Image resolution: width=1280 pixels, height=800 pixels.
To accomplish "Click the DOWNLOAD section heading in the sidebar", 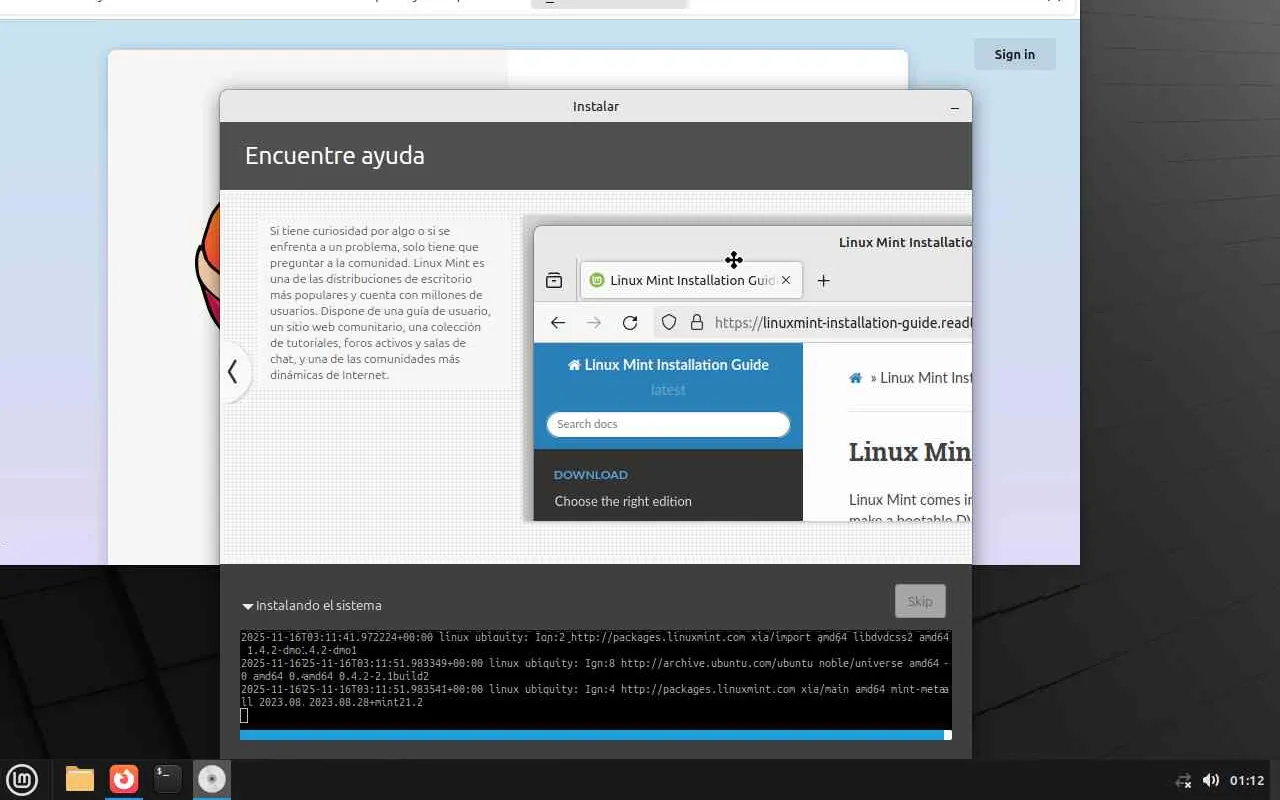I will point(591,475).
